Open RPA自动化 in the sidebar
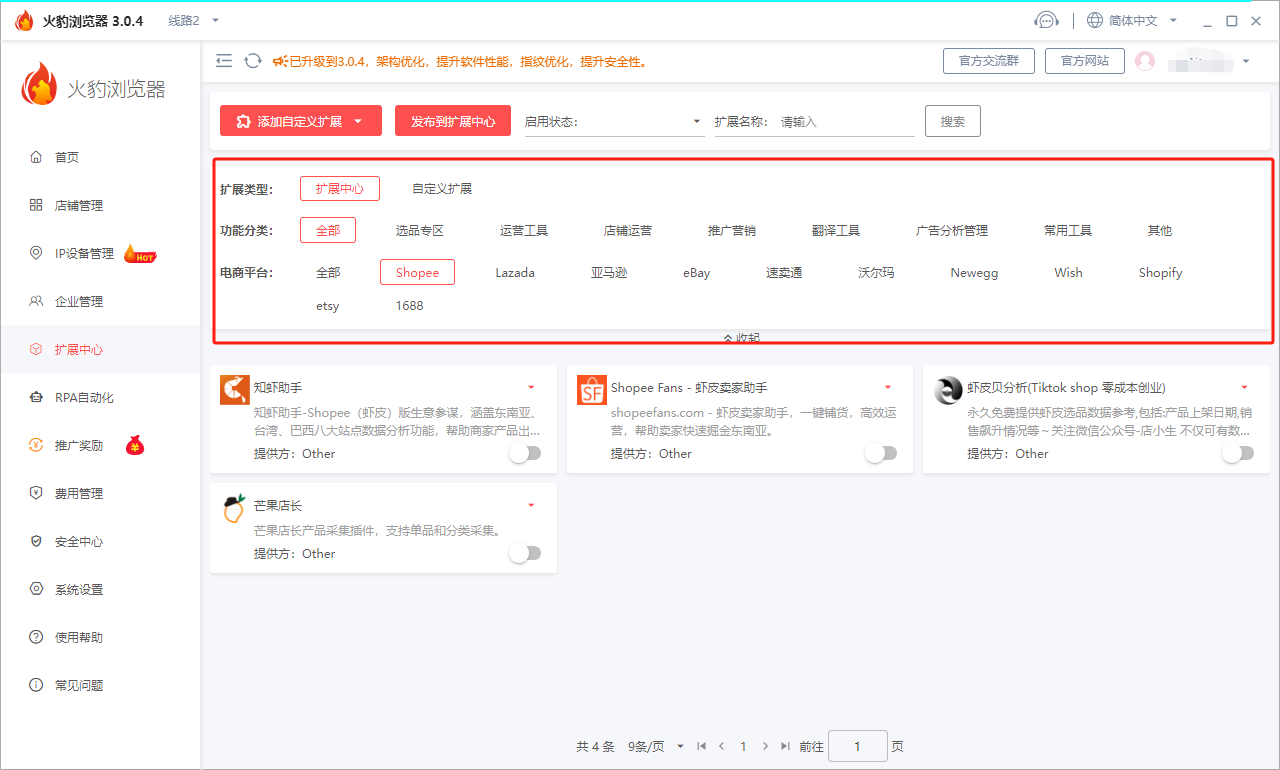1280x770 pixels. tap(84, 397)
